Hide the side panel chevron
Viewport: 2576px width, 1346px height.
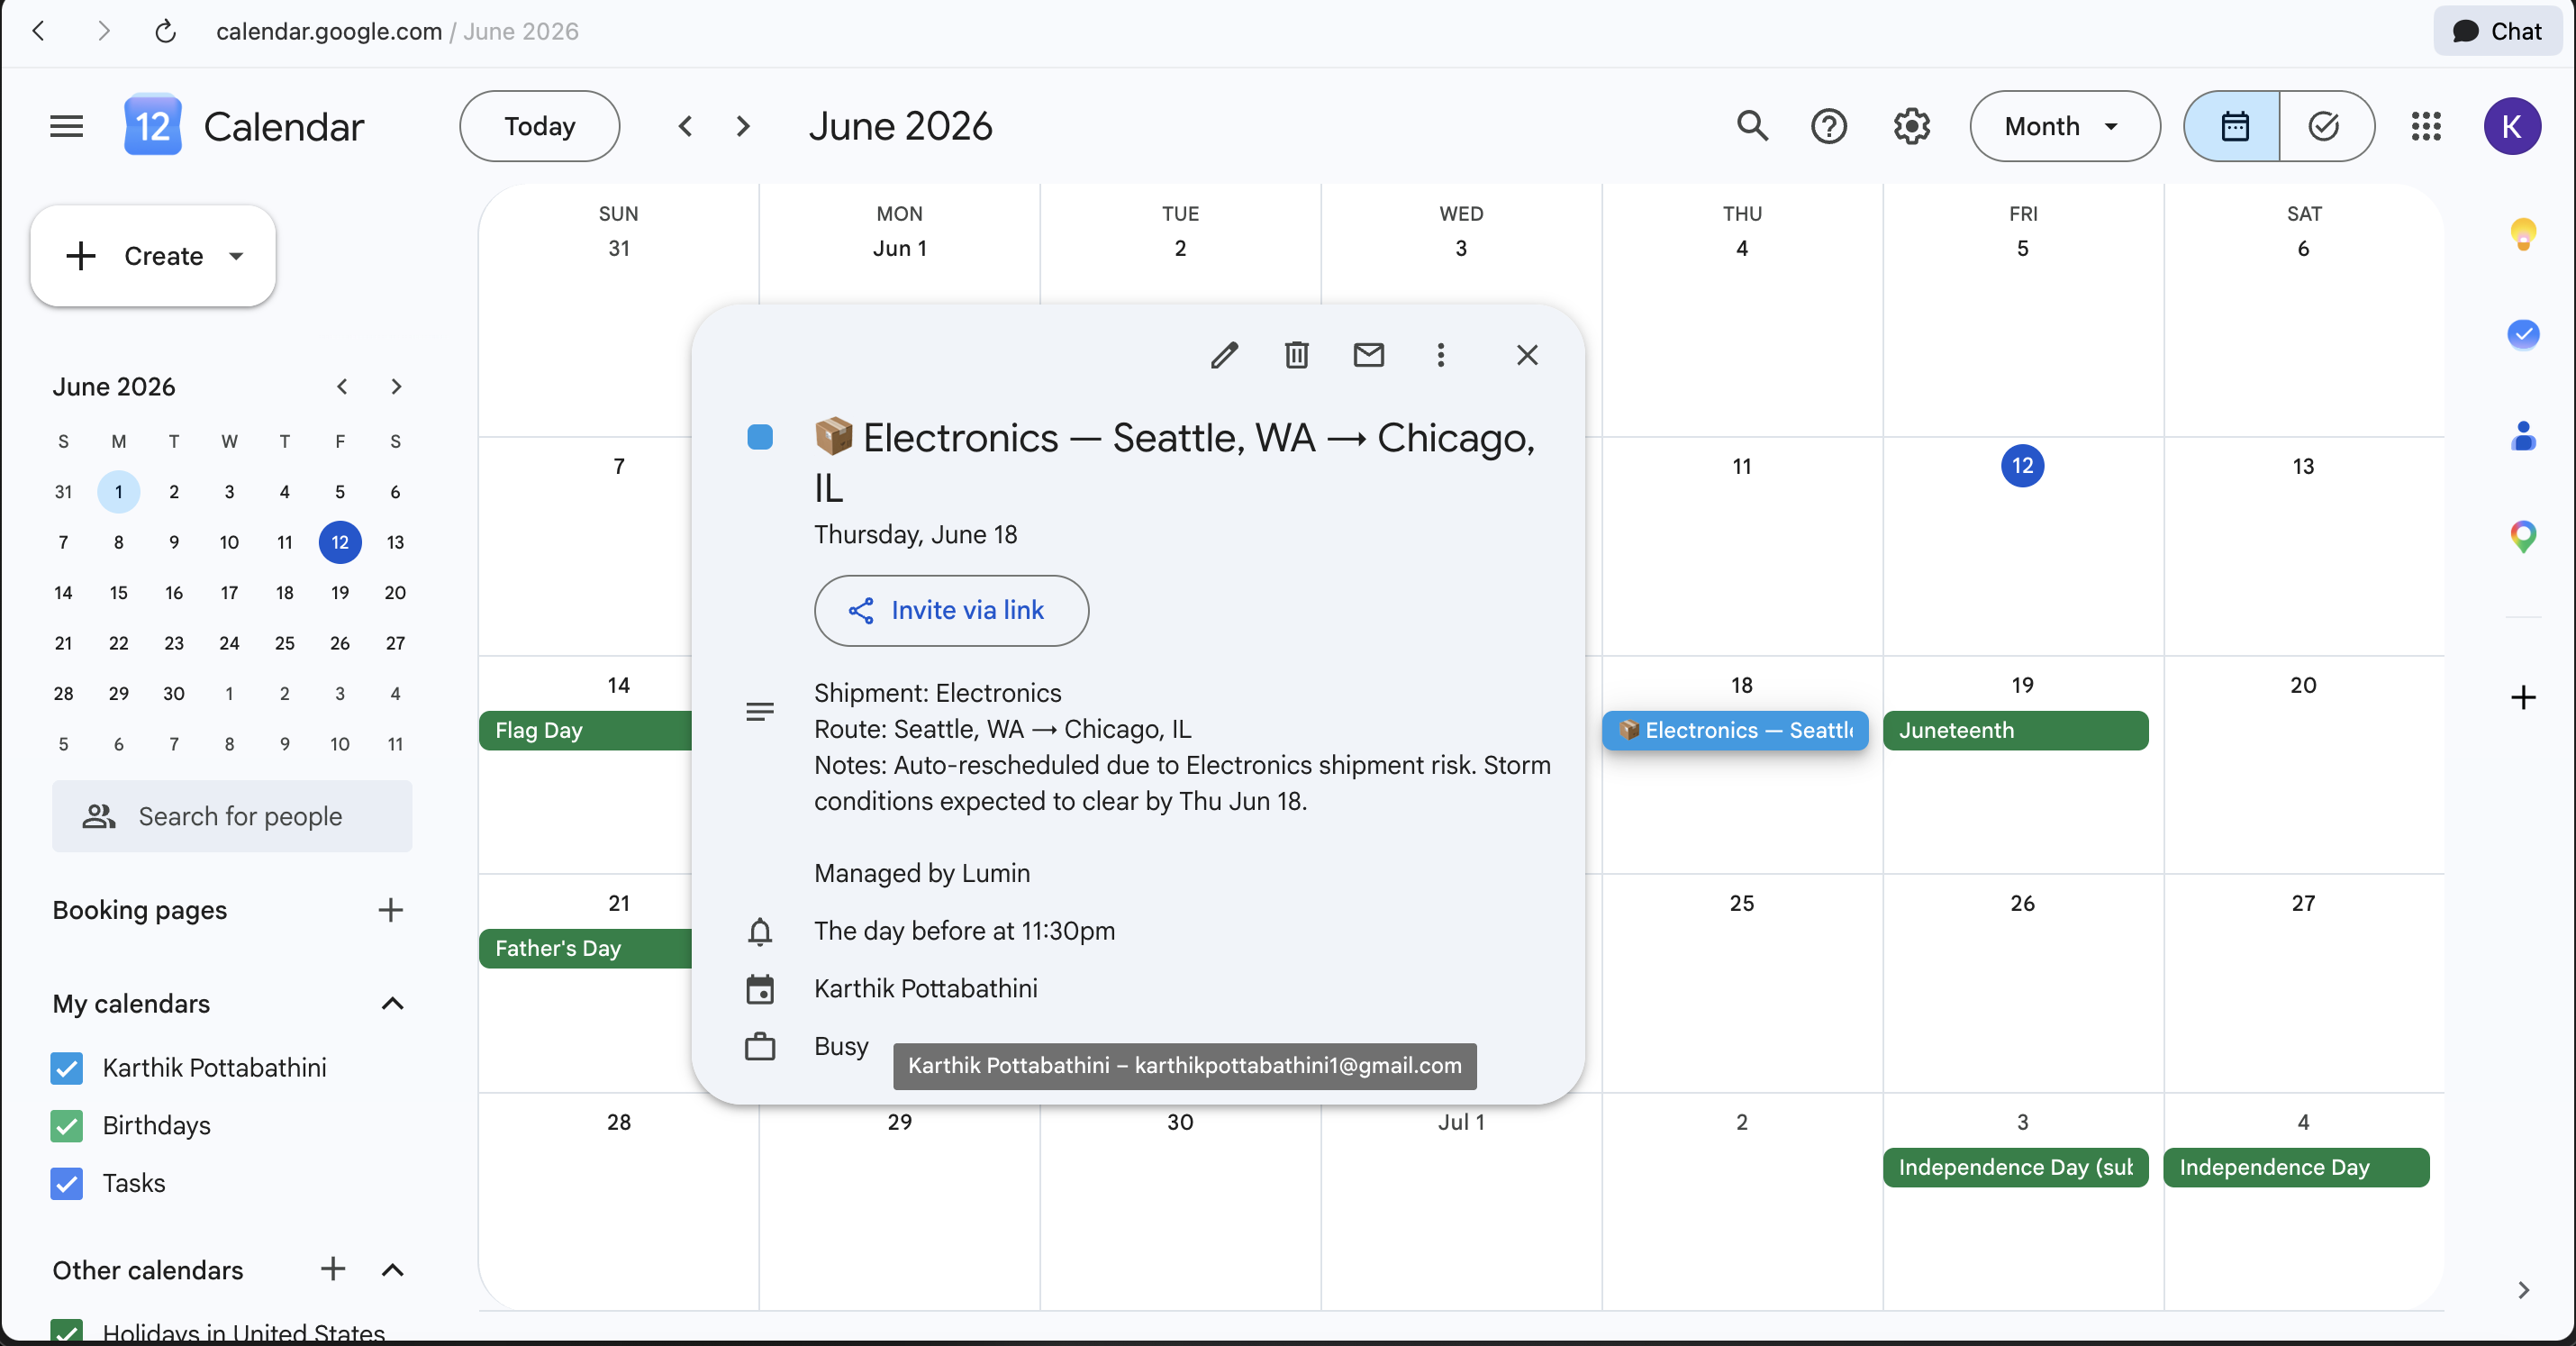2522,1290
